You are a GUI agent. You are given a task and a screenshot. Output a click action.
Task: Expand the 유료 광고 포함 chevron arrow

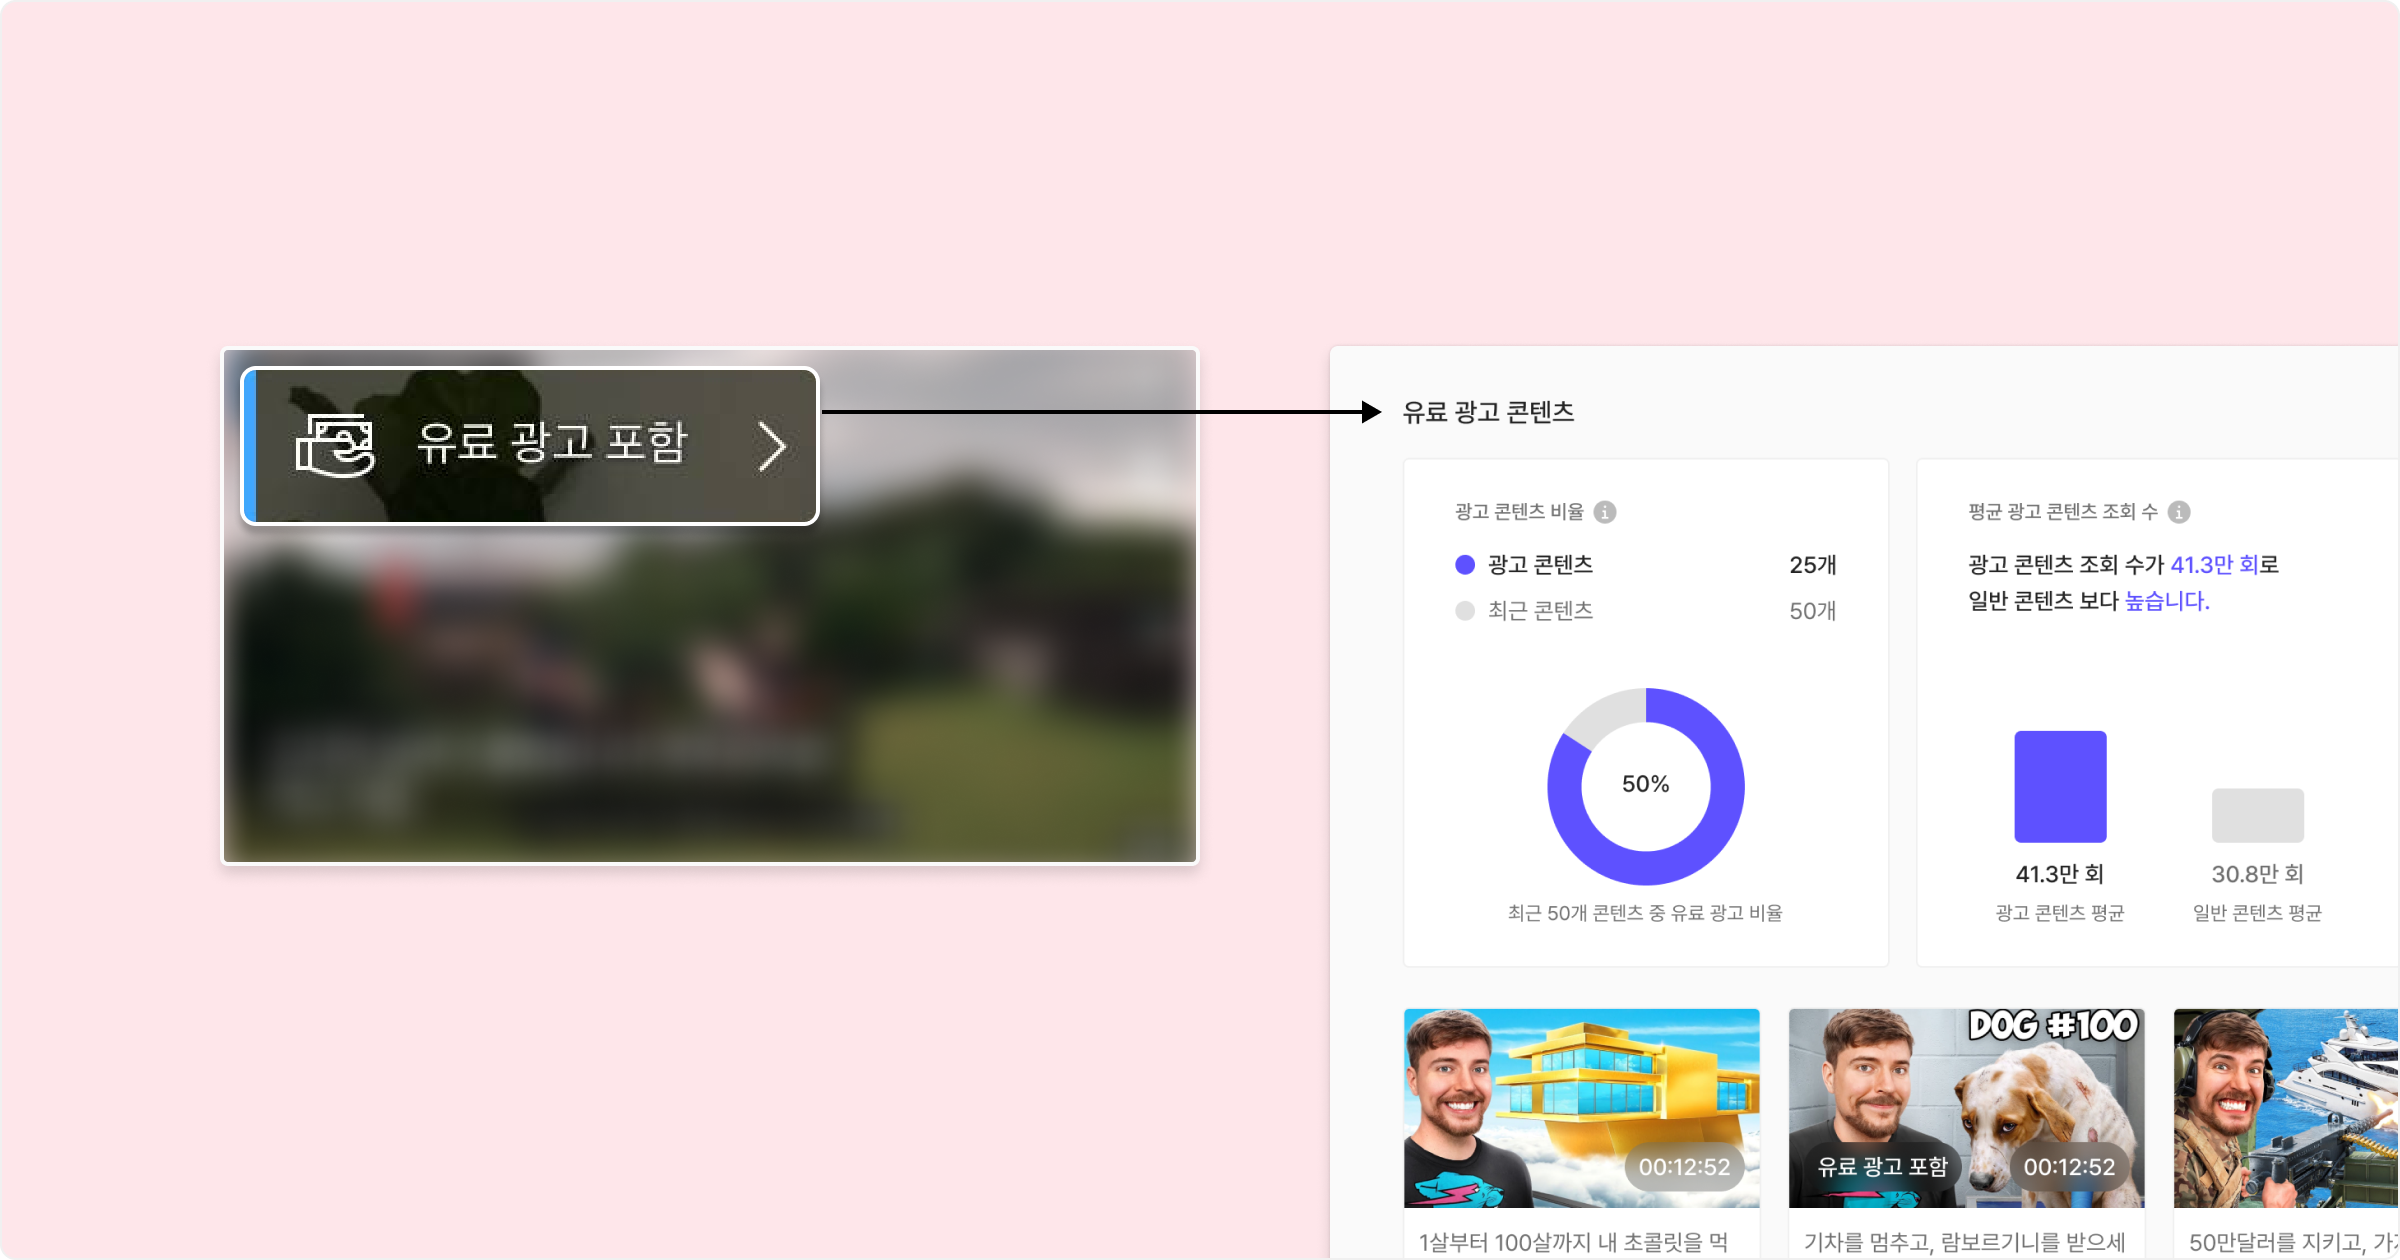tap(771, 446)
